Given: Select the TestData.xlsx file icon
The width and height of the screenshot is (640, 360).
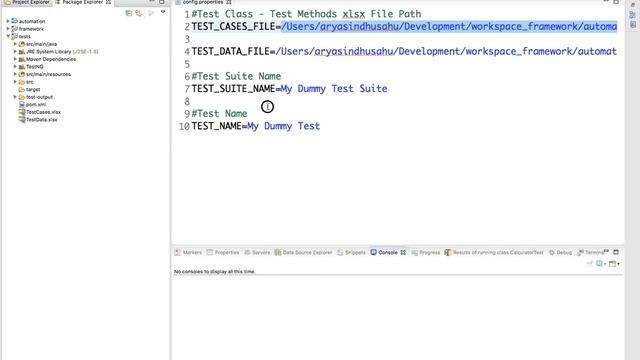Looking at the screenshot, I should coord(22,120).
